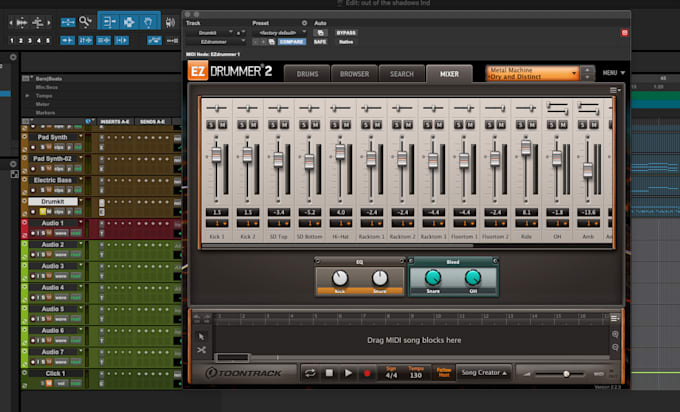
Task: Select the Drumkit track name
Action: coord(52,201)
